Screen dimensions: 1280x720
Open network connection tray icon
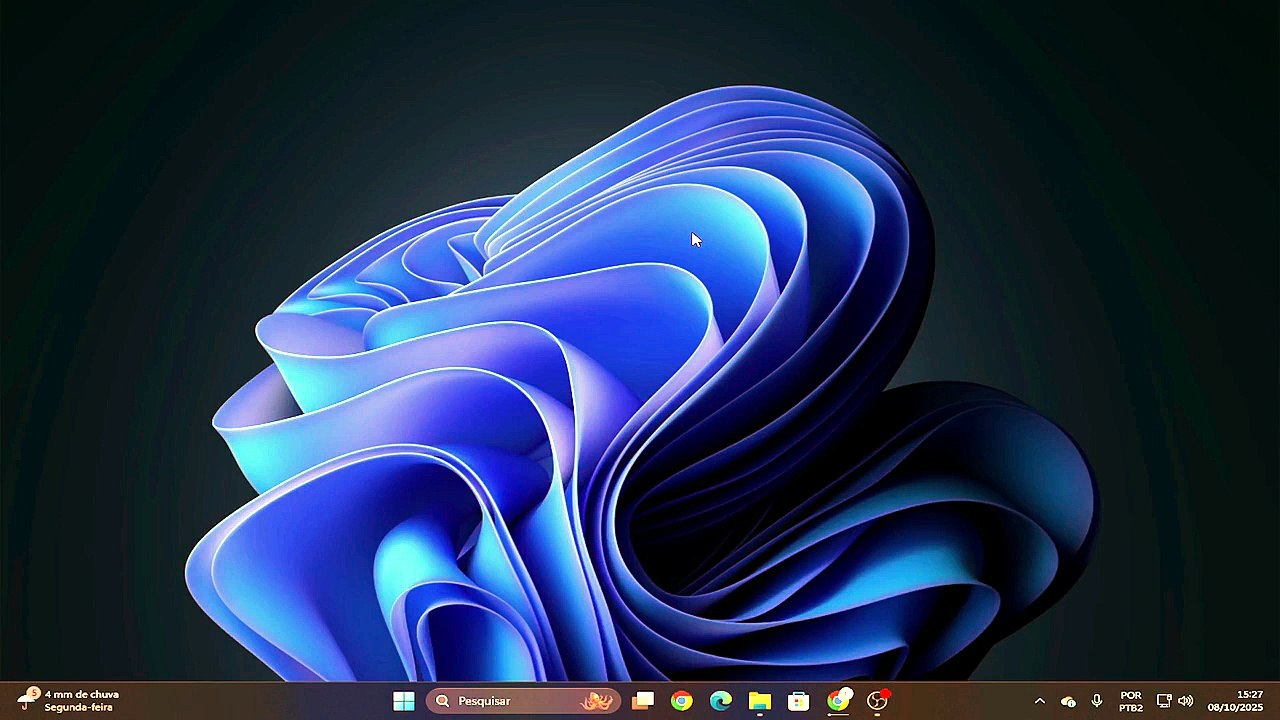click(1164, 701)
